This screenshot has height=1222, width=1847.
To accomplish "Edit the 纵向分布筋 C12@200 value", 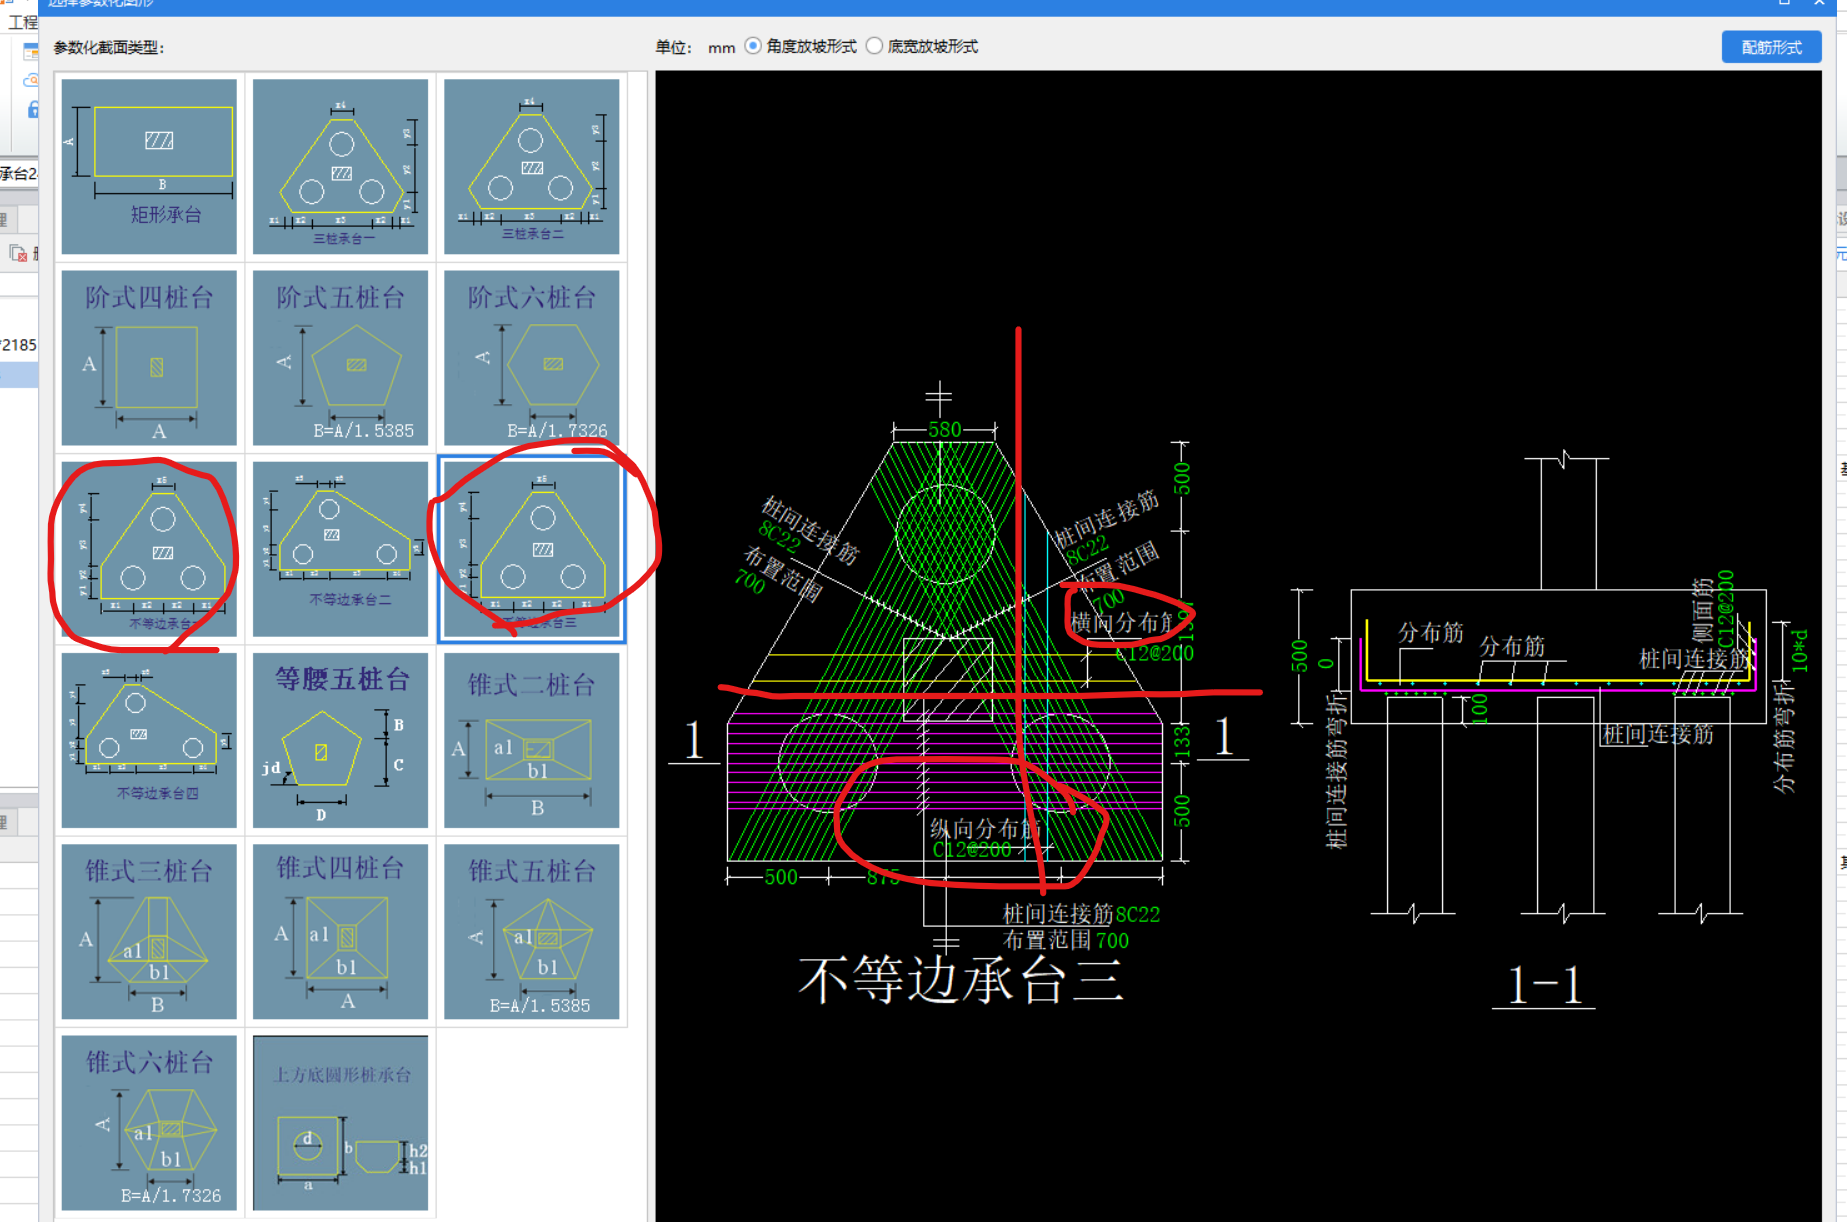I will pyautogui.click(x=972, y=850).
